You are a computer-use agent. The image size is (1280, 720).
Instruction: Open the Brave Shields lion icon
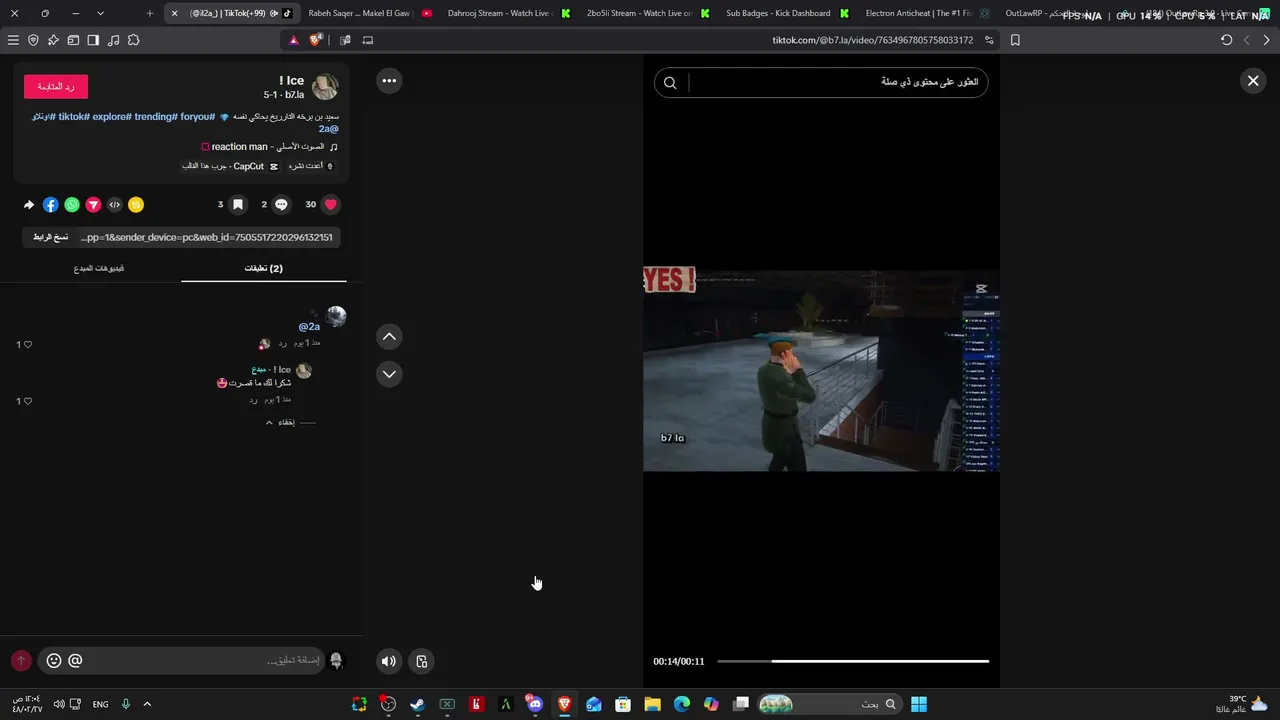(316, 40)
